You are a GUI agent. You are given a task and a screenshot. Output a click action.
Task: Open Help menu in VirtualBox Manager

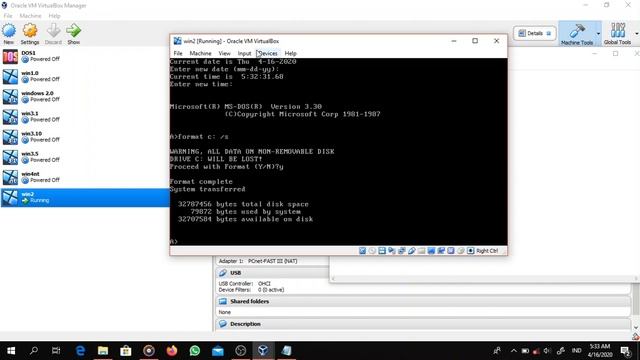click(54, 16)
